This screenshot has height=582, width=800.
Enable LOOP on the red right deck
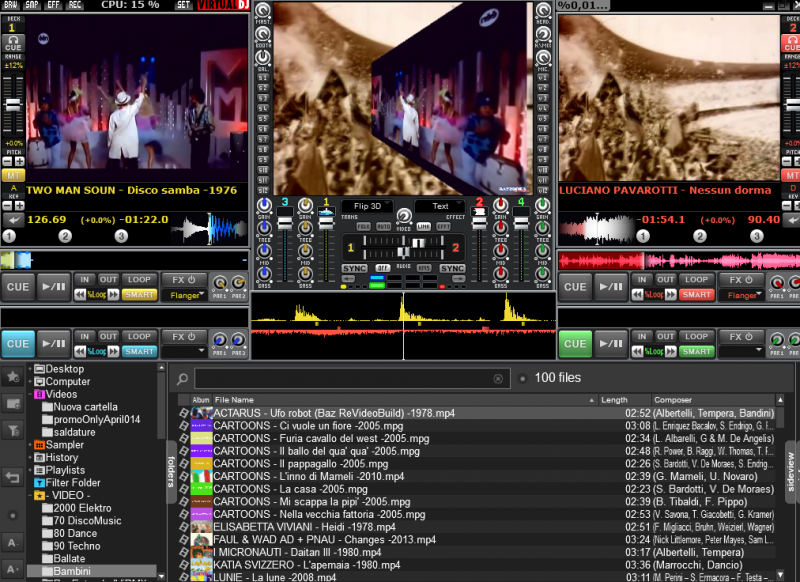coord(696,280)
